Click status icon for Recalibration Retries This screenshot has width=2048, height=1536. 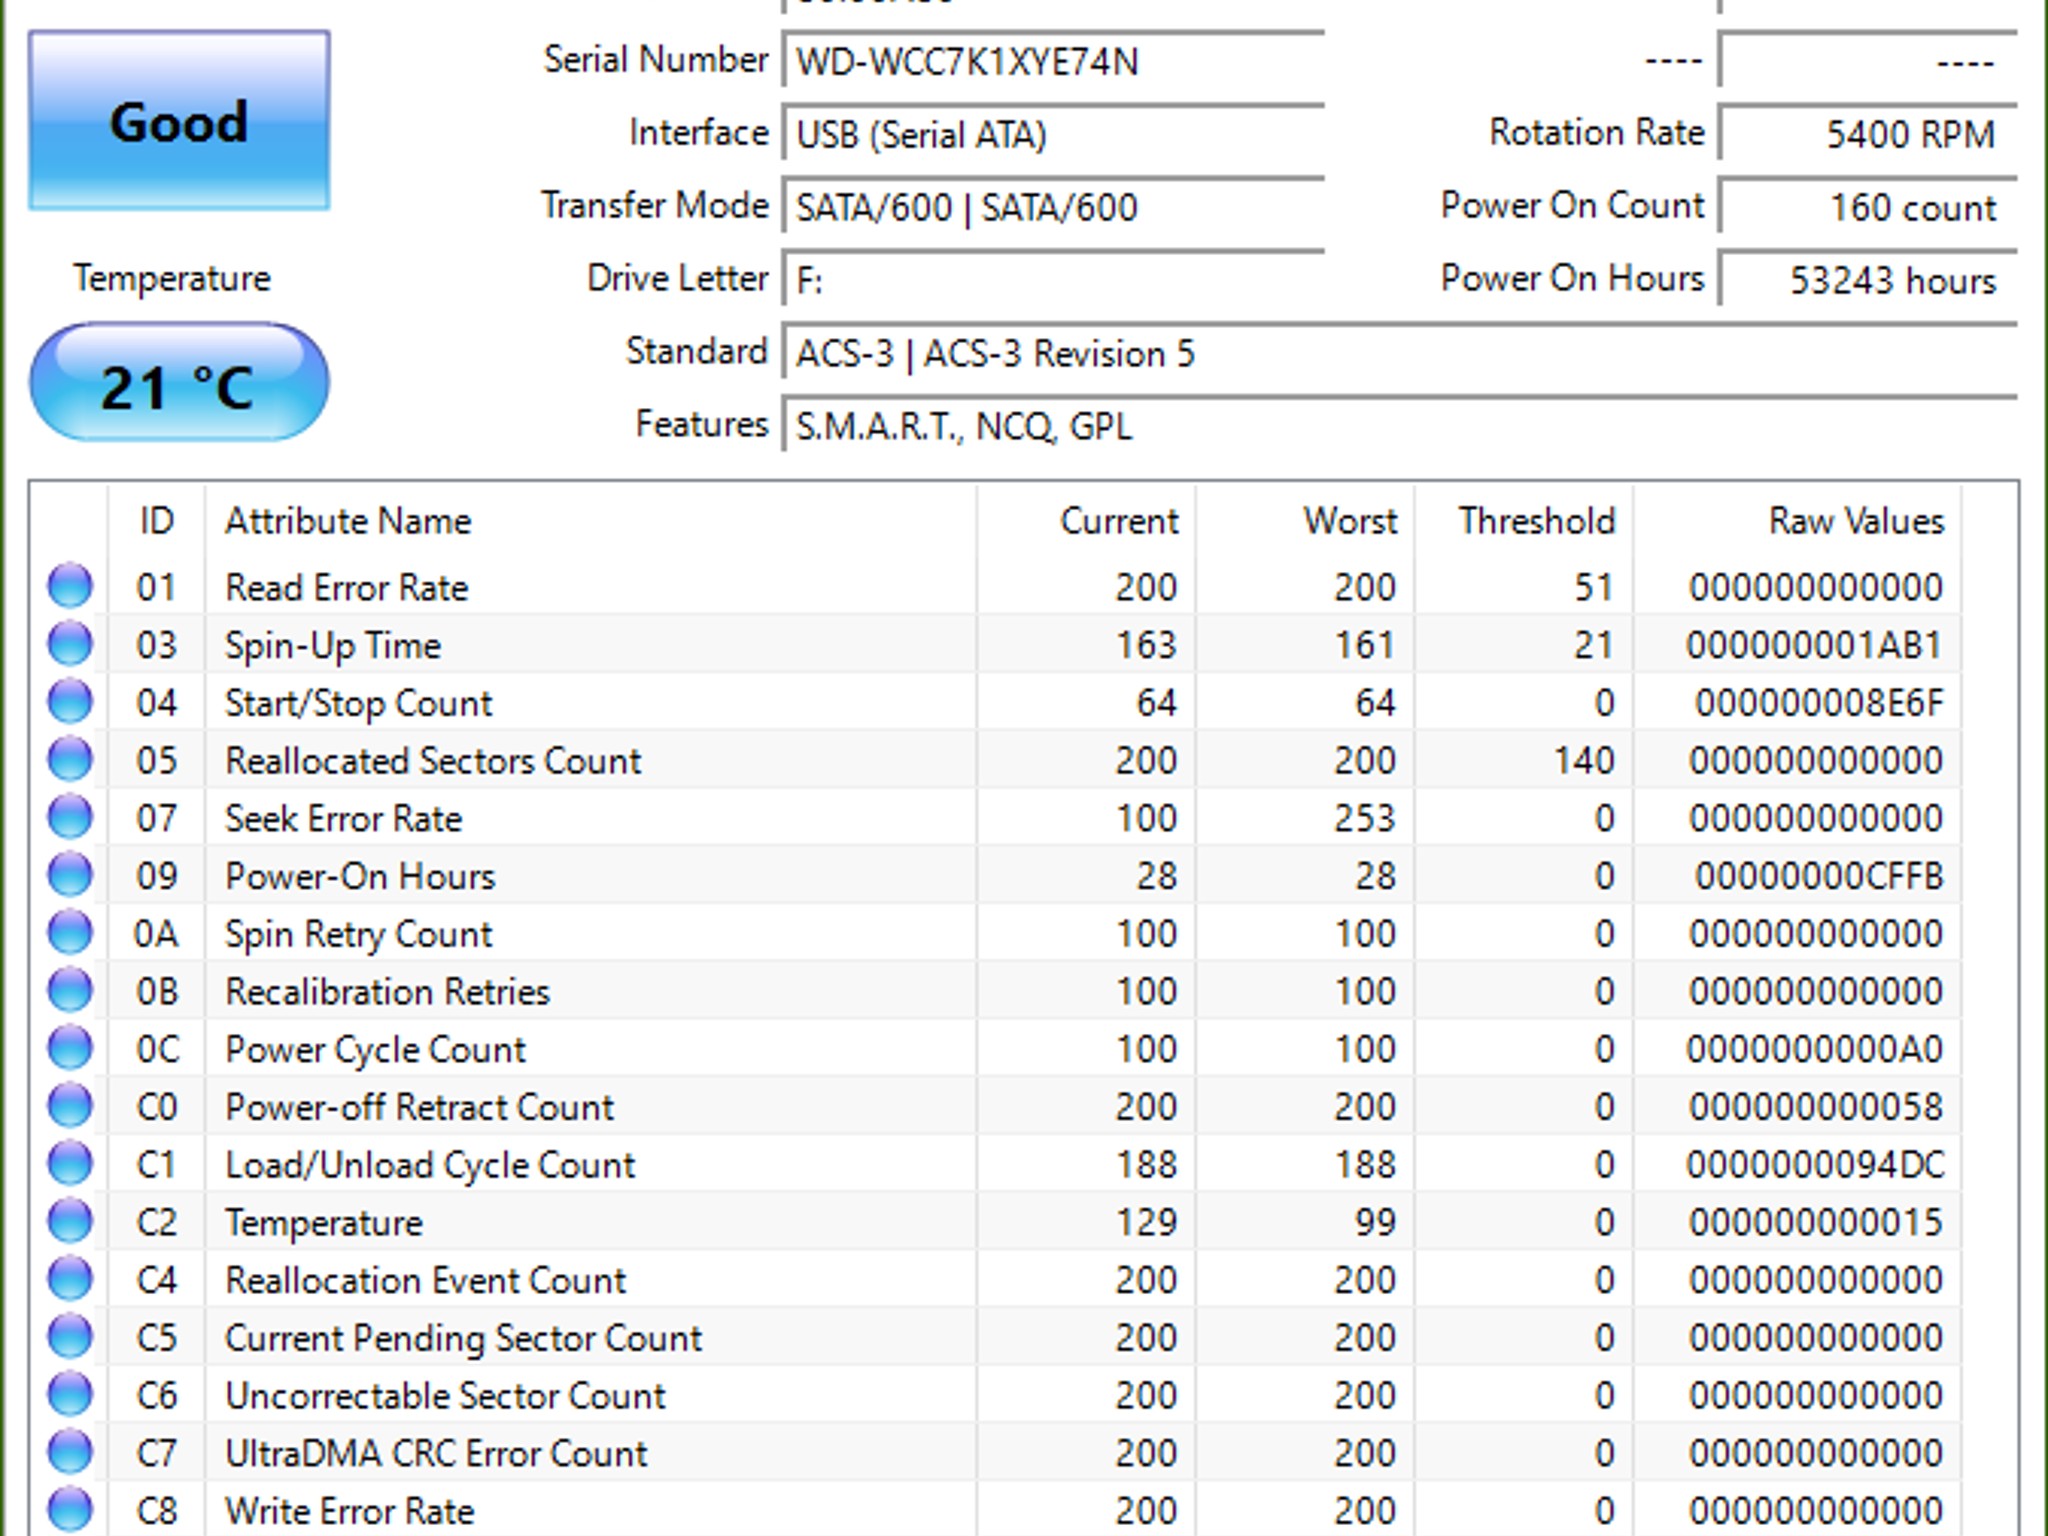[70, 991]
